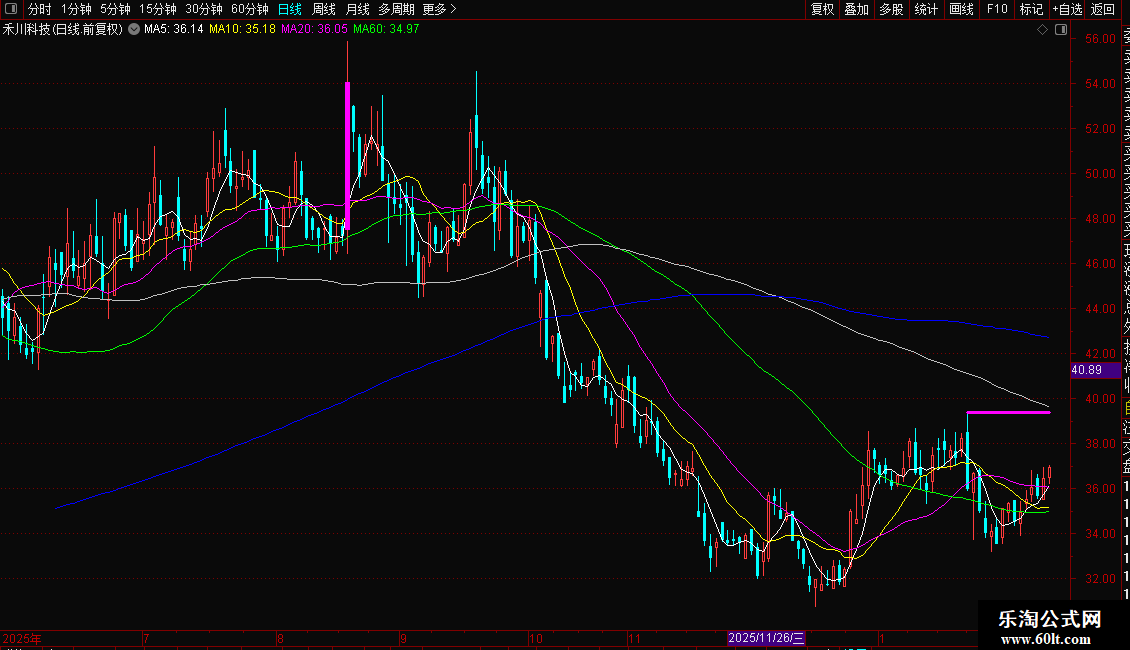The width and height of the screenshot is (1130, 650).
Task: Open the 复权 adjustment menu
Action: [822, 9]
